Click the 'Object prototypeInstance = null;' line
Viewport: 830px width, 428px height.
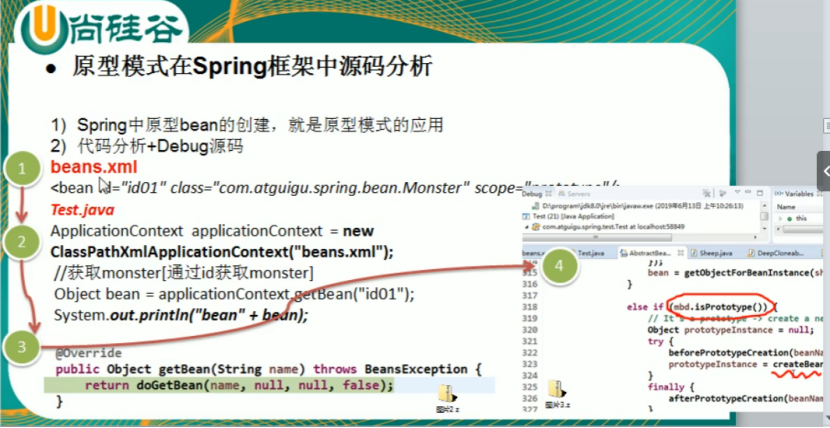(x=731, y=330)
